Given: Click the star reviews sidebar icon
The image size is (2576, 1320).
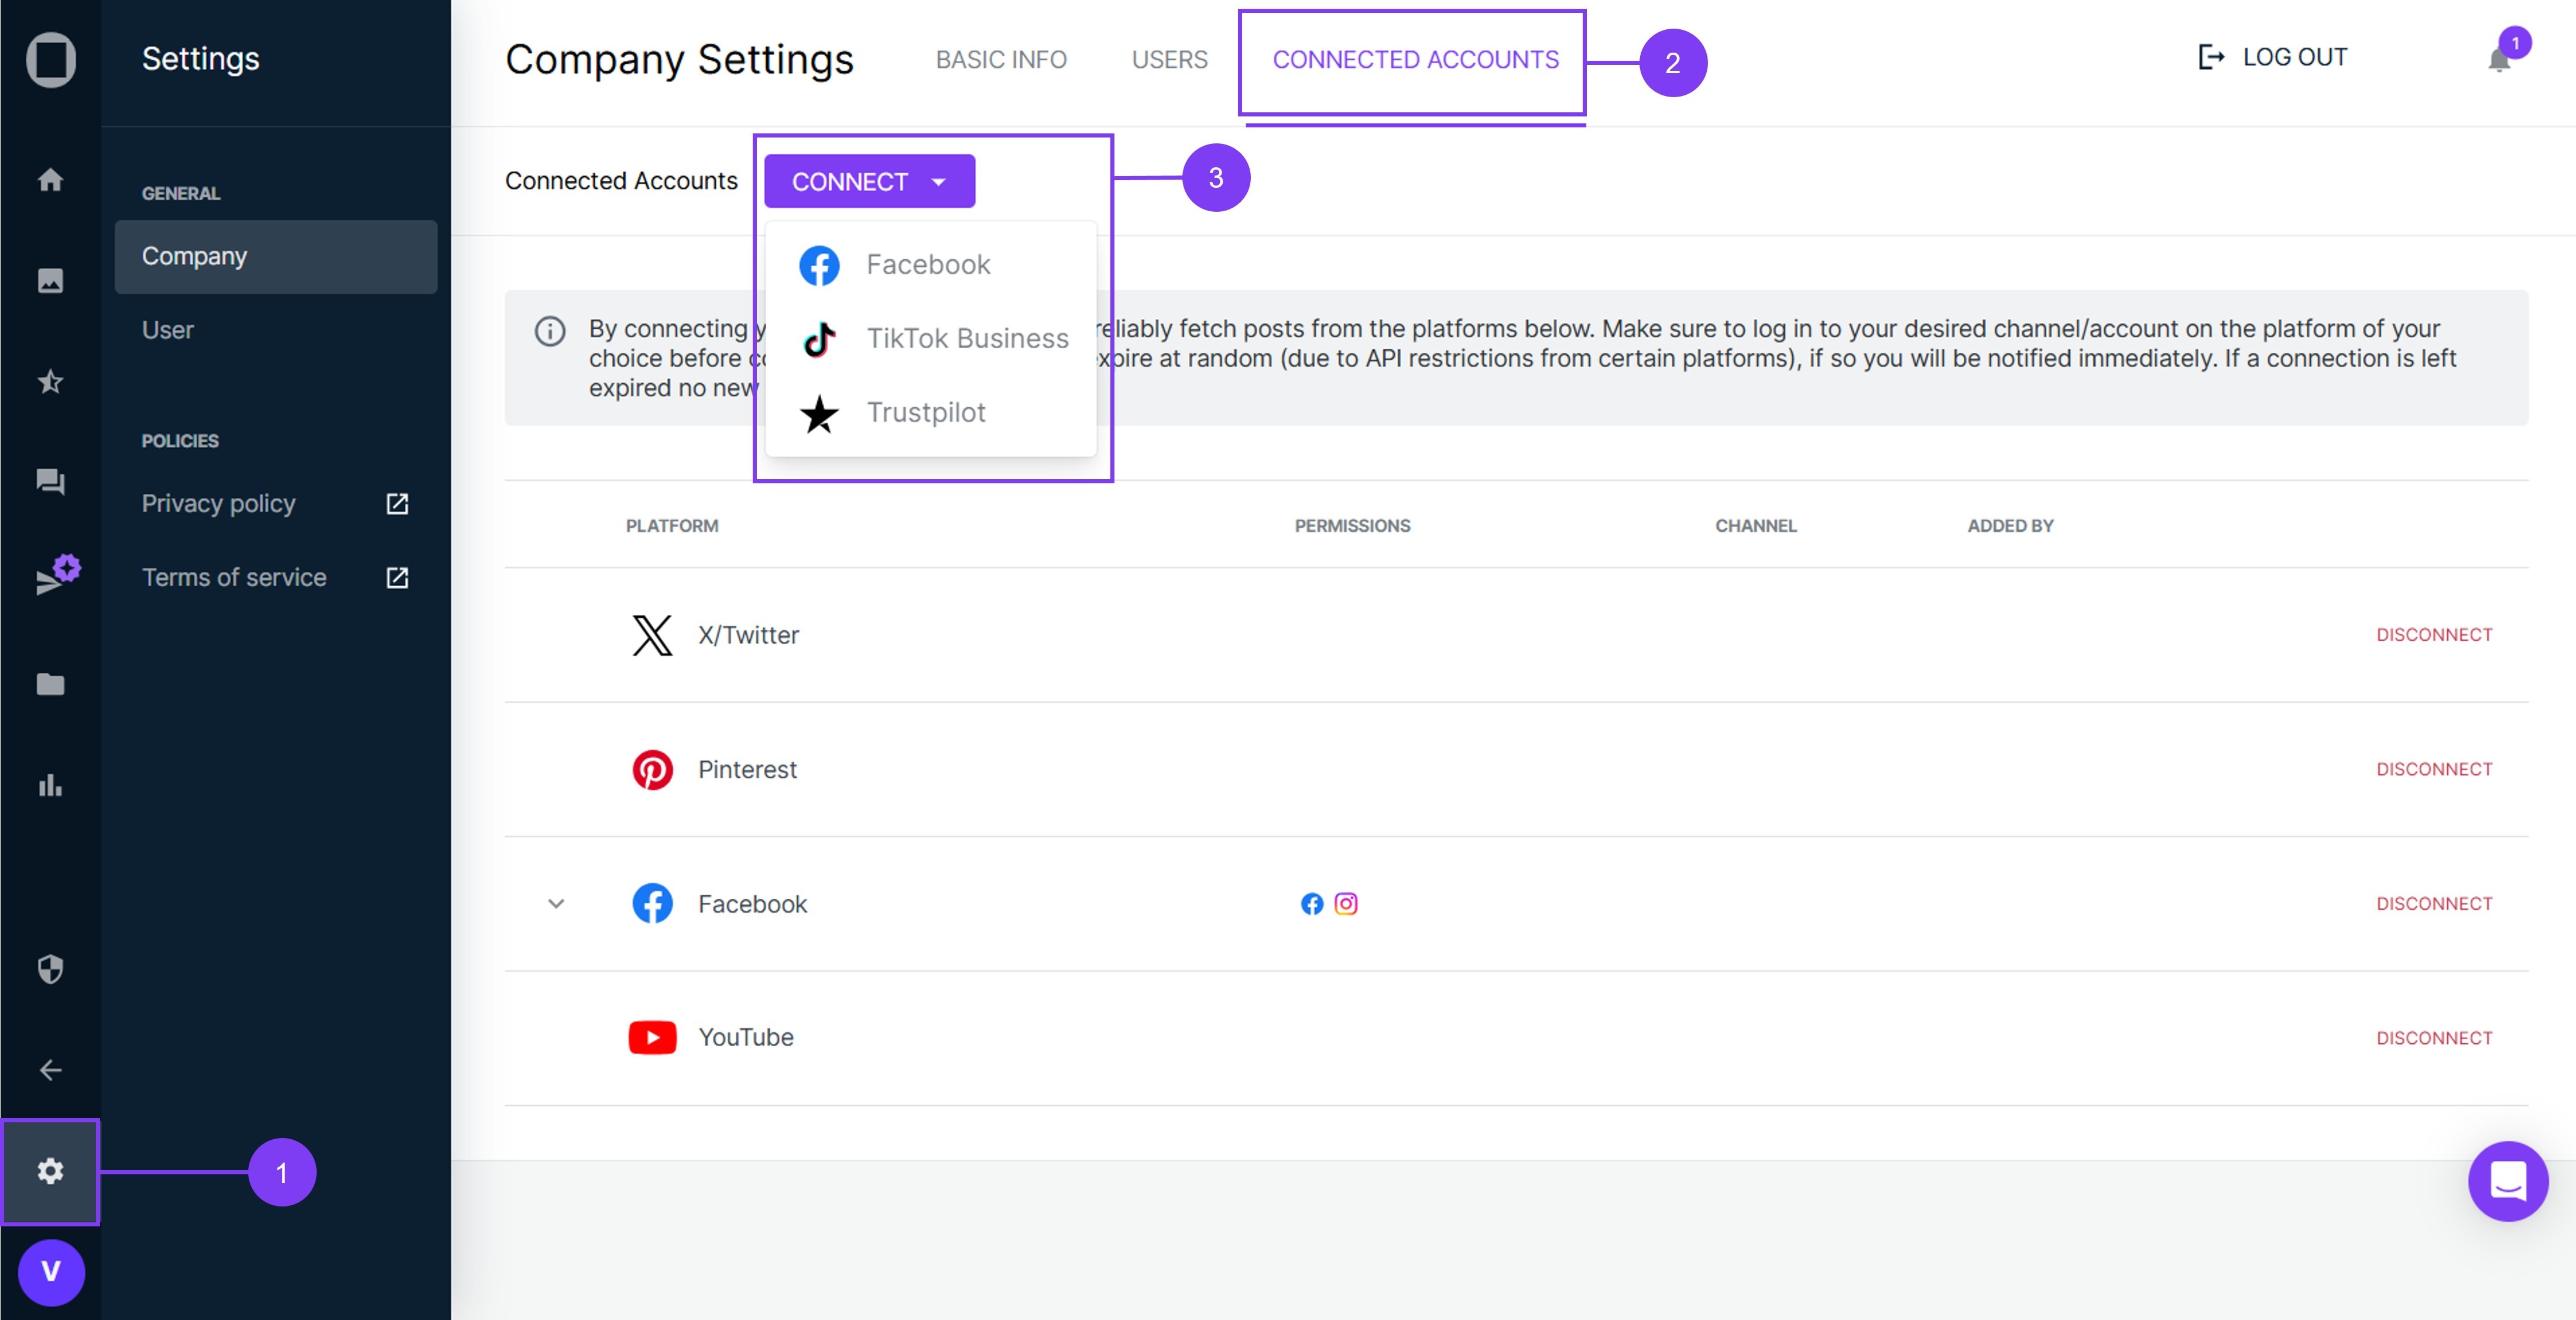Looking at the screenshot, I should pos(50,381).
